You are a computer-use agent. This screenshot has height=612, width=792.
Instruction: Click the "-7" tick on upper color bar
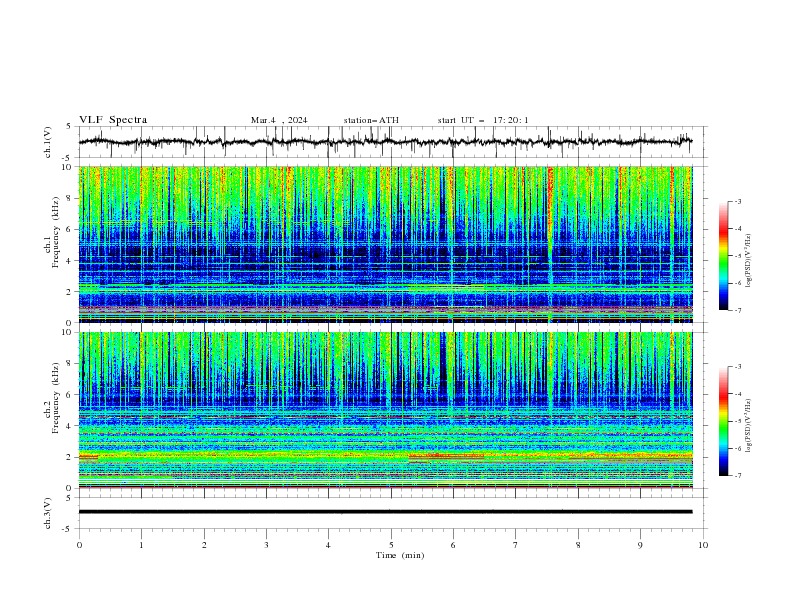click(x=738, y=310)
